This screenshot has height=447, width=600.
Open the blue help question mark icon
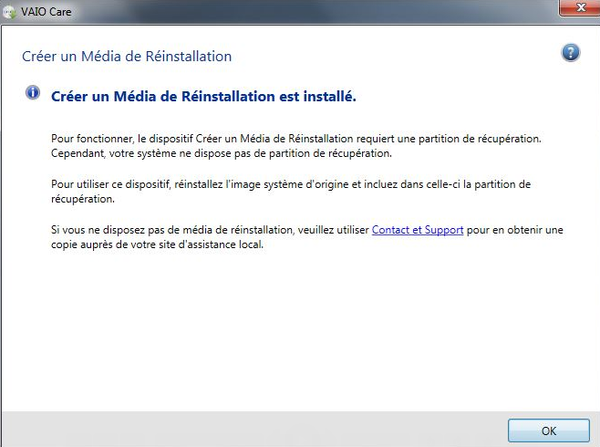click(571, 52)
